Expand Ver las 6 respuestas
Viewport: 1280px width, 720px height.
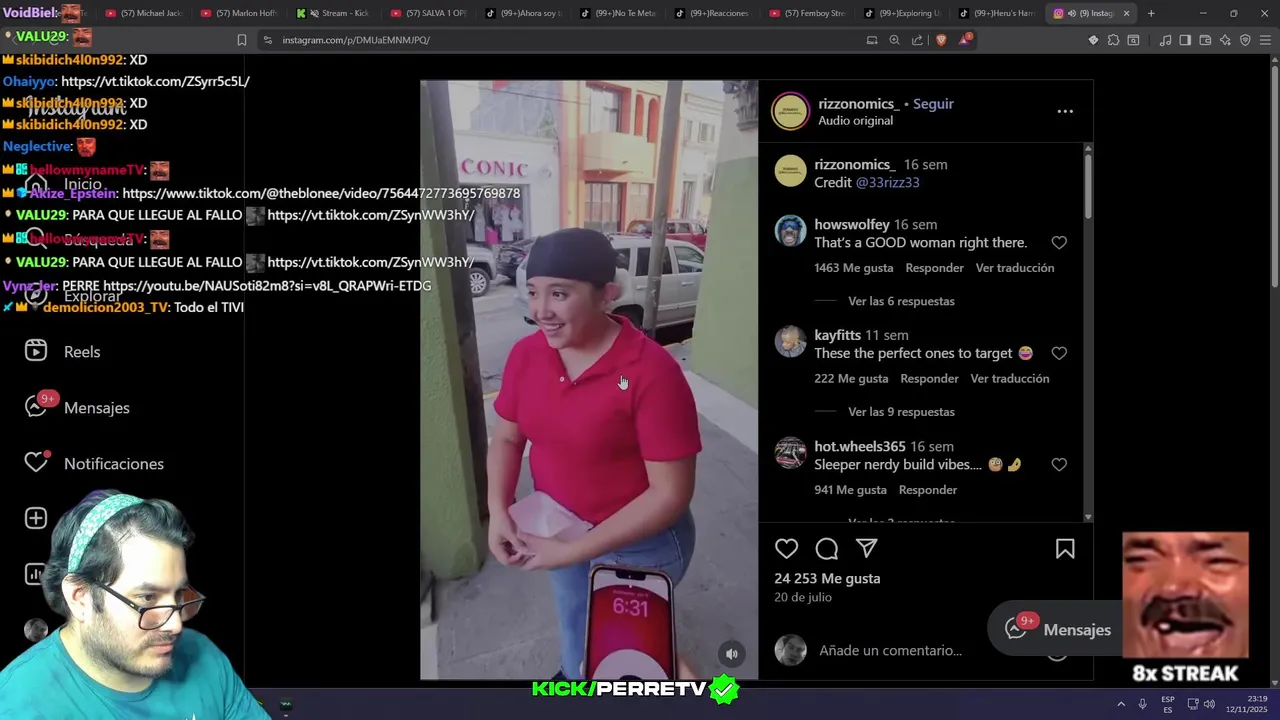point(901,301)
